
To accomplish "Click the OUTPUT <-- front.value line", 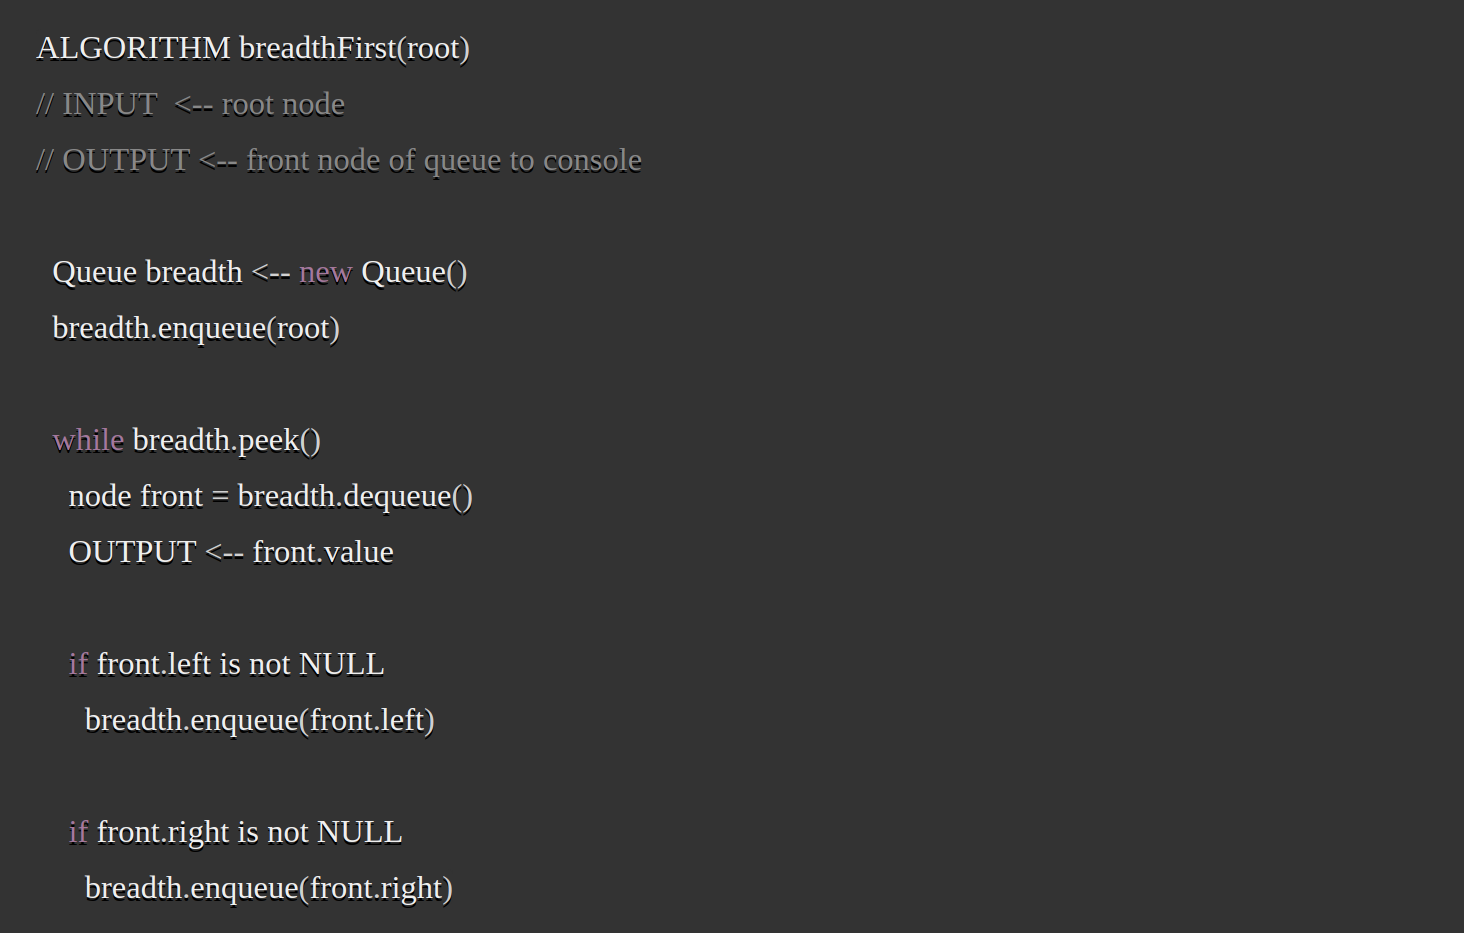I will point(231,552).
